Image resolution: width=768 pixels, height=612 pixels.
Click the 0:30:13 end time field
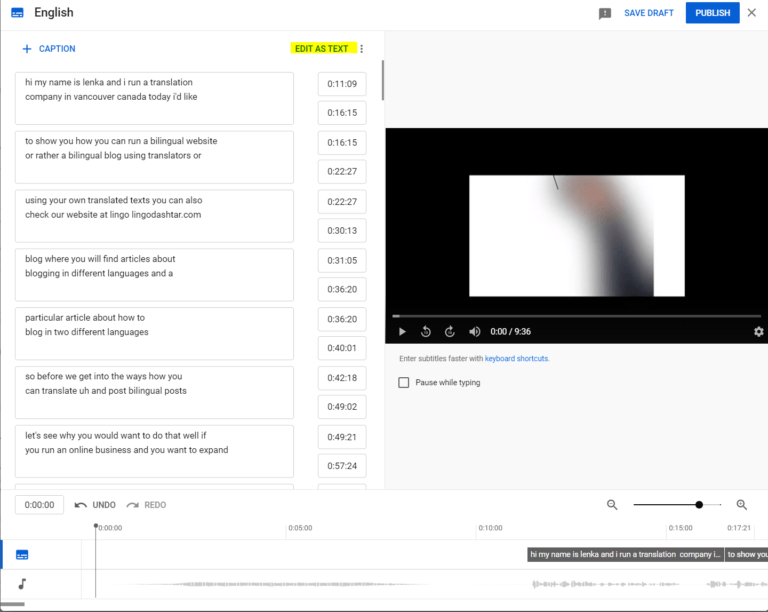342,231
